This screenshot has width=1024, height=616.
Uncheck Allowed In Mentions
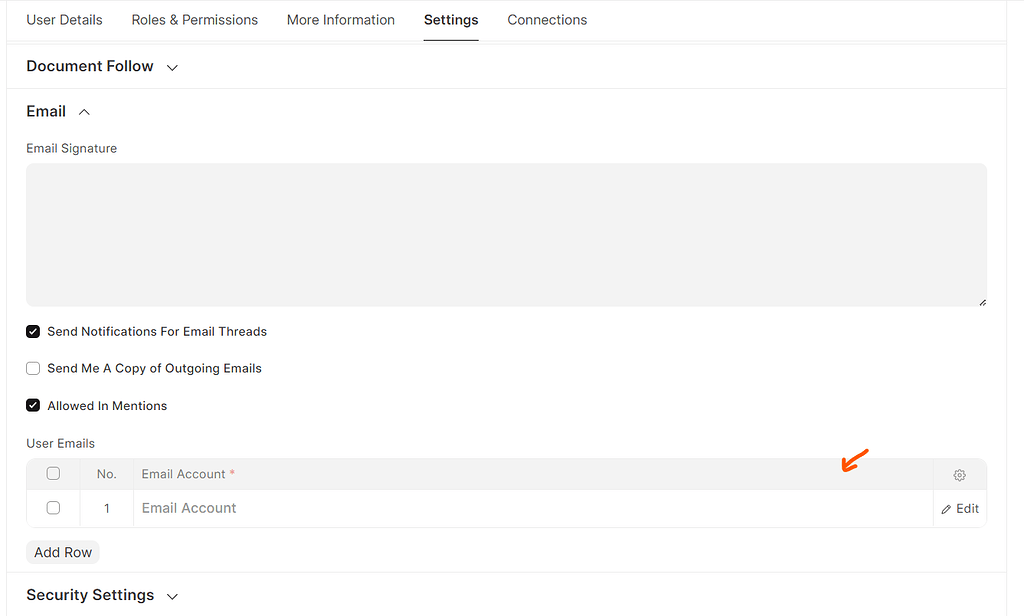(x=33, y=405)
